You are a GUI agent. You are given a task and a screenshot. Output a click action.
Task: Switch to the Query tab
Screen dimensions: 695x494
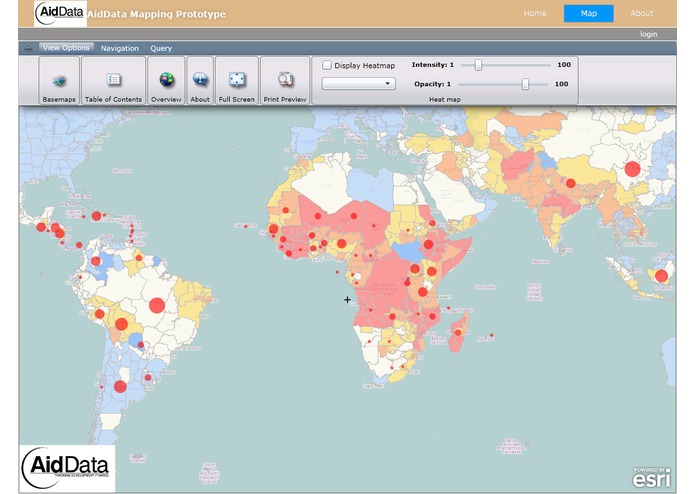click(x=161, y=48)
